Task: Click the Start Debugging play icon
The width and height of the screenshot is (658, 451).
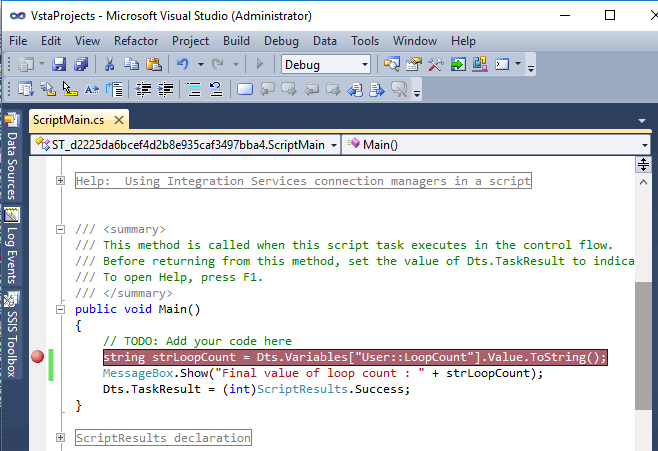Action: 260,65
